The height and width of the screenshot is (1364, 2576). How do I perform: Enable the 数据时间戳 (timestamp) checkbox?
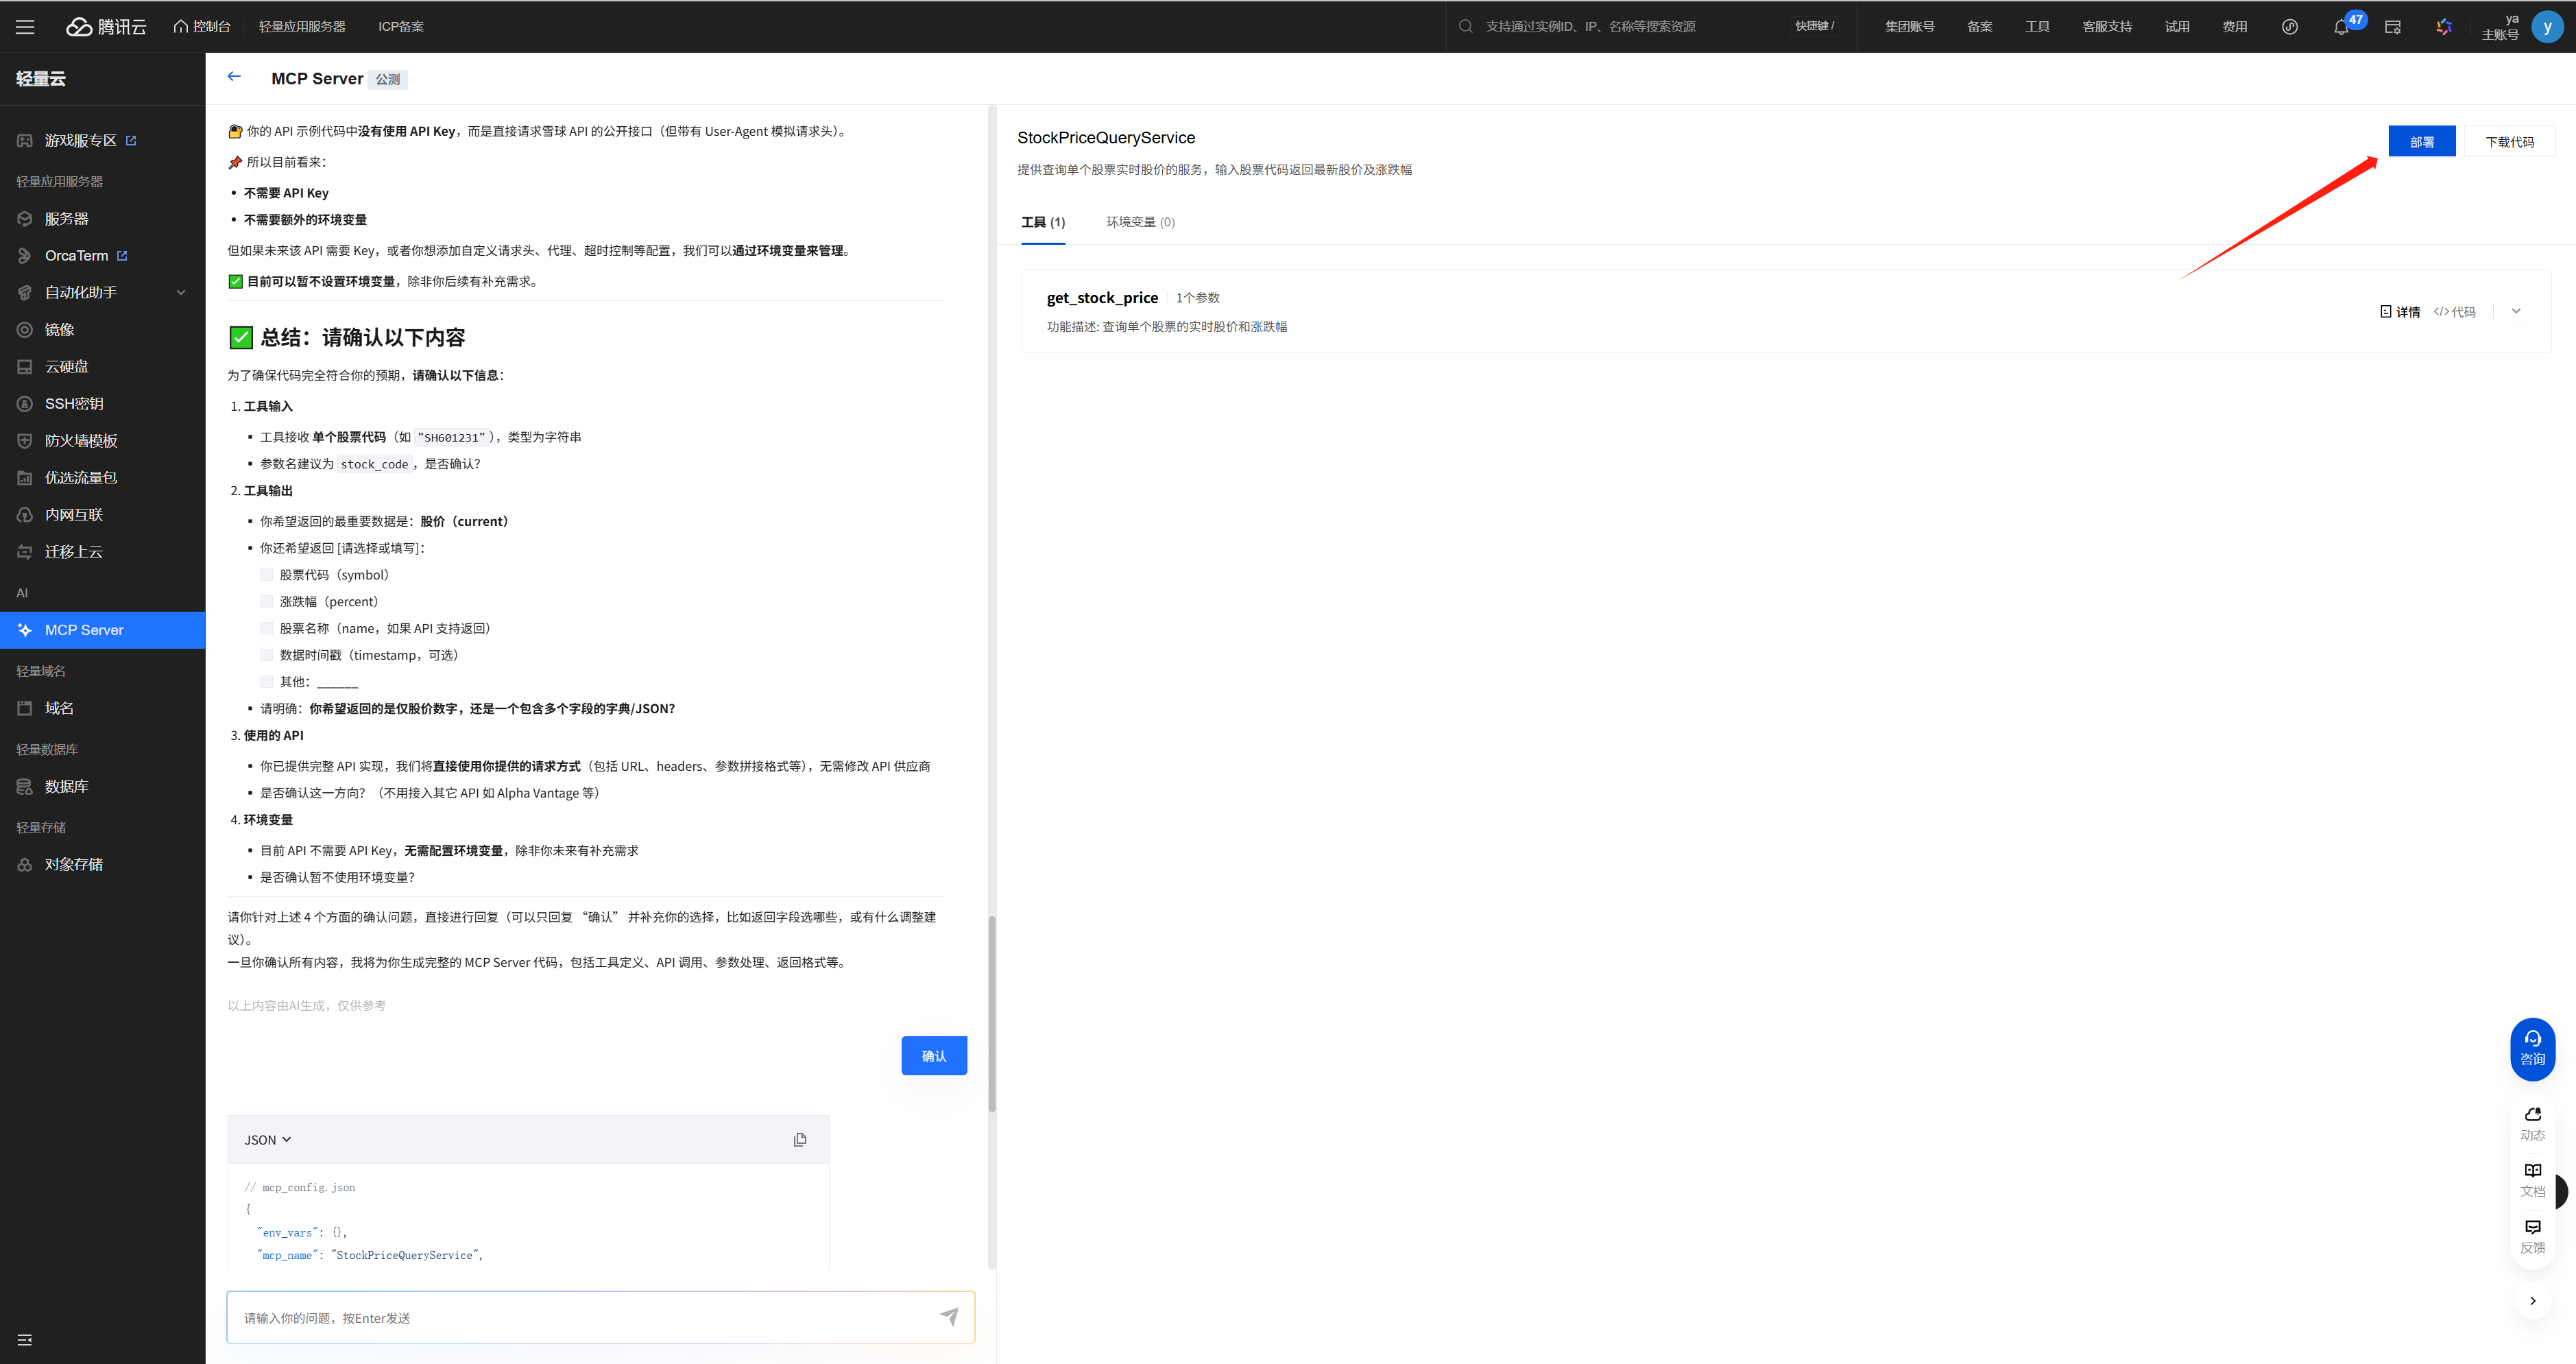click(266, 655)
